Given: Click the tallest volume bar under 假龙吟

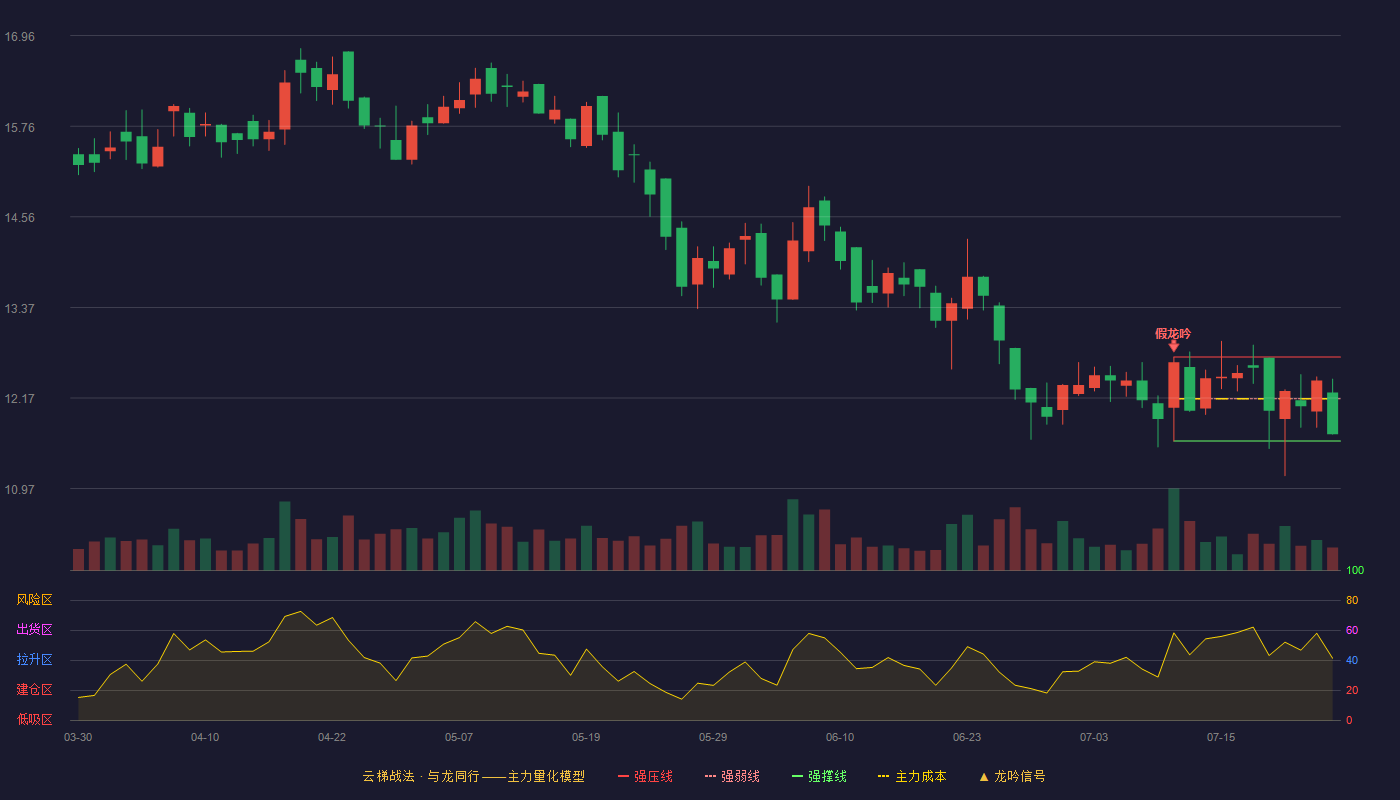Looking at the screenshot, I should point(1174,529).
